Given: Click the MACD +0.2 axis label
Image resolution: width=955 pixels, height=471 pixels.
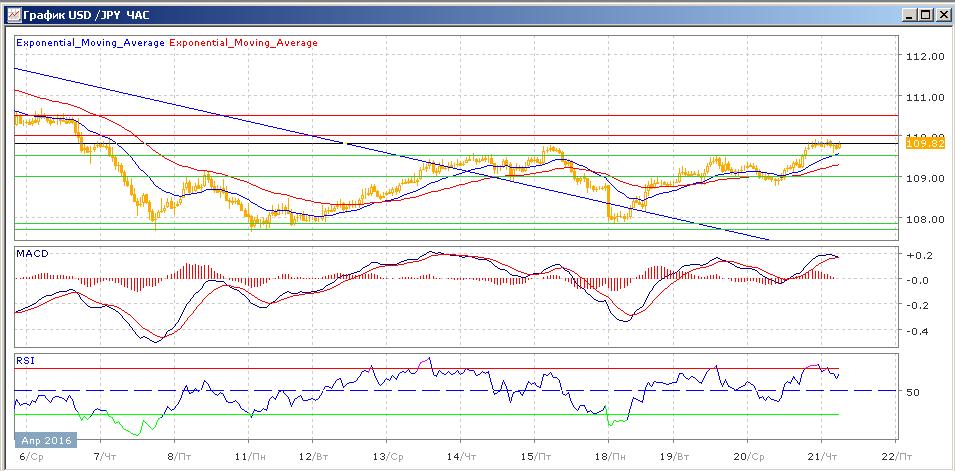Looking at the screenshot, I should click(918, 256).
